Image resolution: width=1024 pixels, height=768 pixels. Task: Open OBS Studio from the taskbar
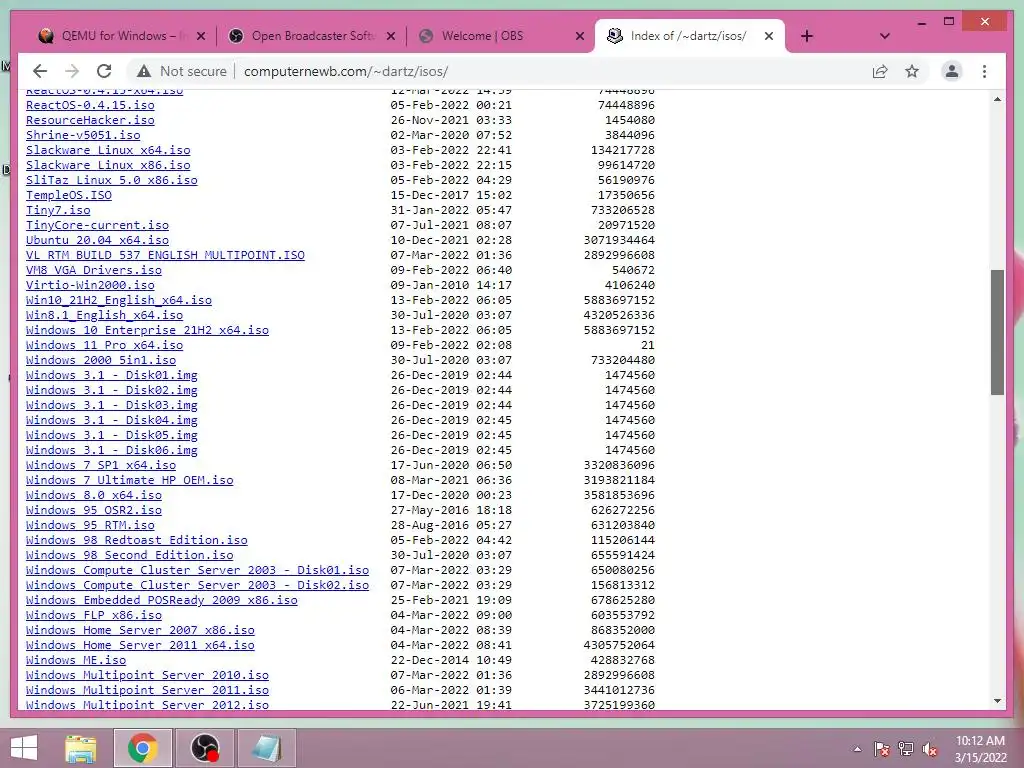[204, 748]
